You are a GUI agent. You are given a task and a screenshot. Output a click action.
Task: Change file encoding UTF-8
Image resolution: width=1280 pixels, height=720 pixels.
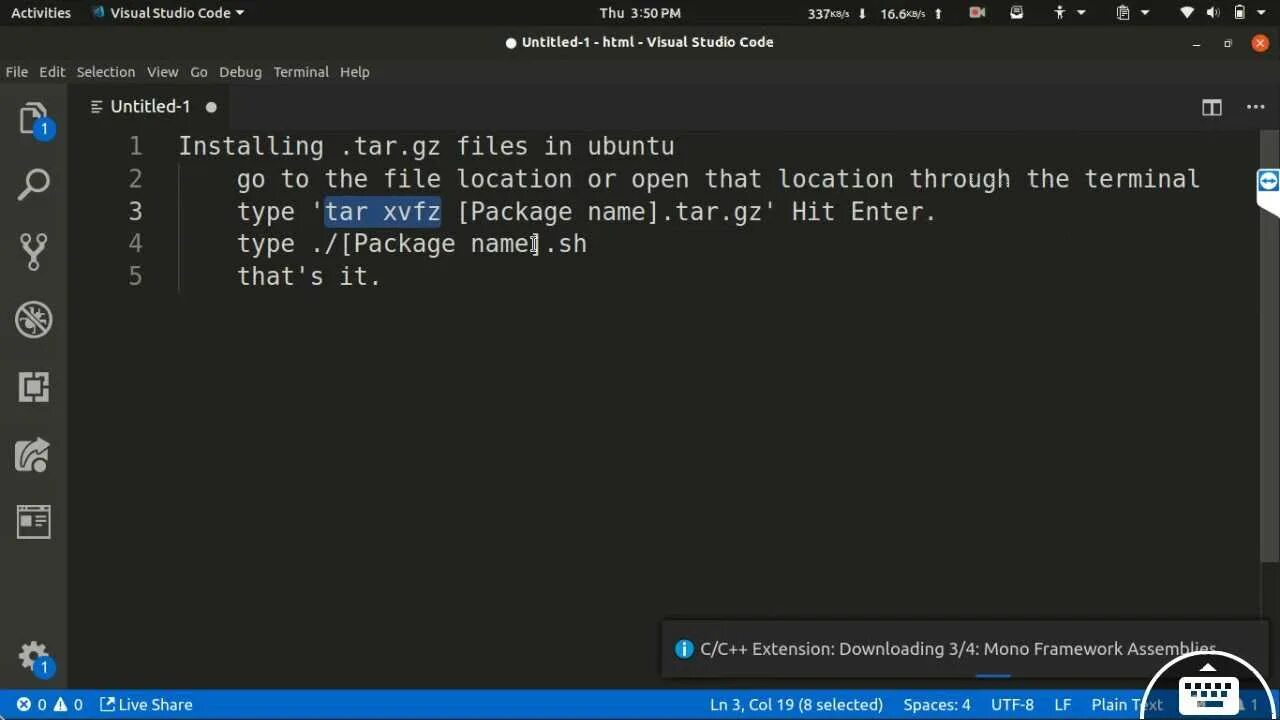(1012, 705)
